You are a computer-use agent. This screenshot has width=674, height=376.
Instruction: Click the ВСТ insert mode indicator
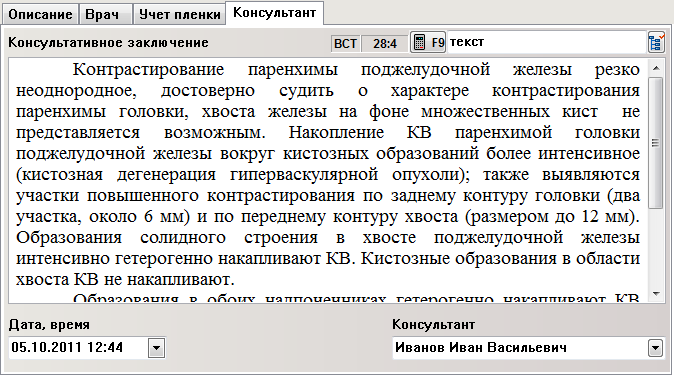(x=345, y=43)
